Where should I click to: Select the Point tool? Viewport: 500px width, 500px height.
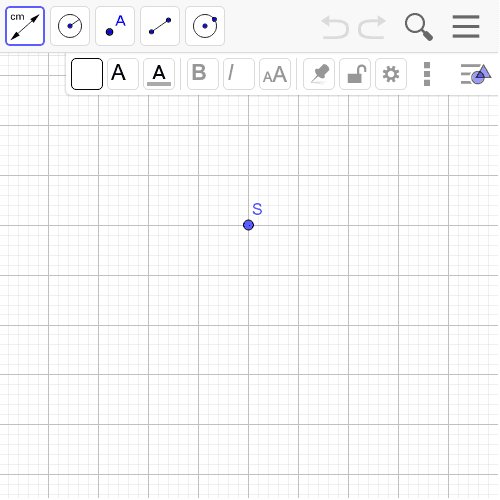click(115, 26)
